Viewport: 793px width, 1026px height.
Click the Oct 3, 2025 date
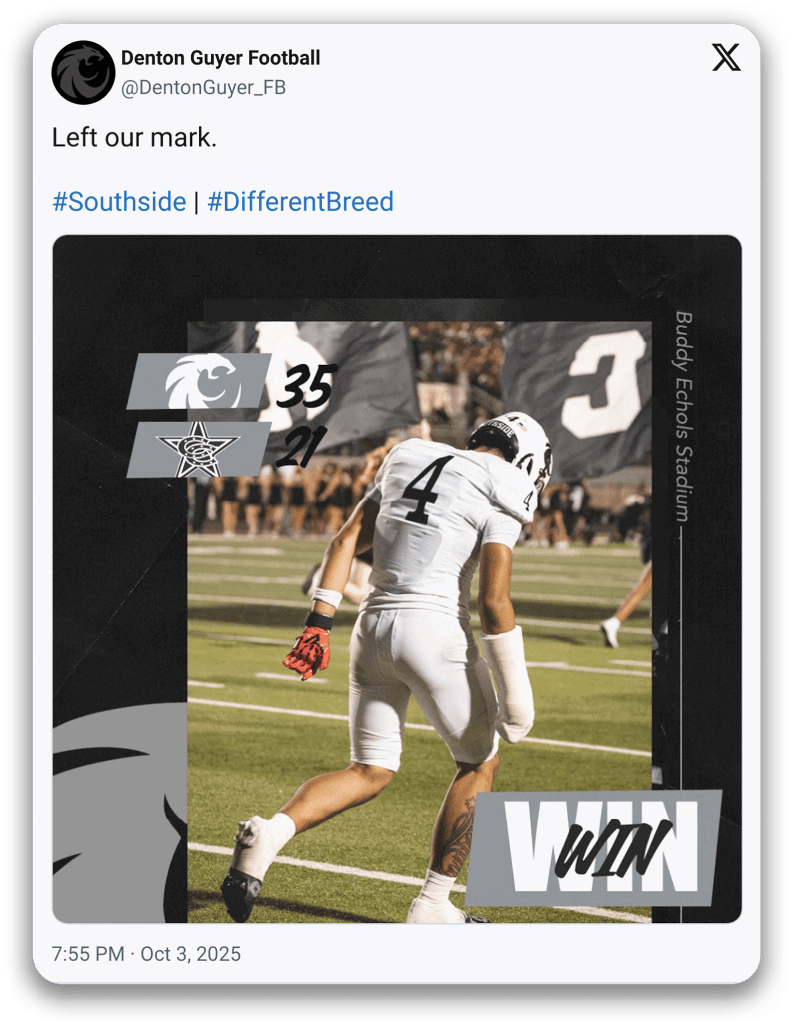(190, 953)
